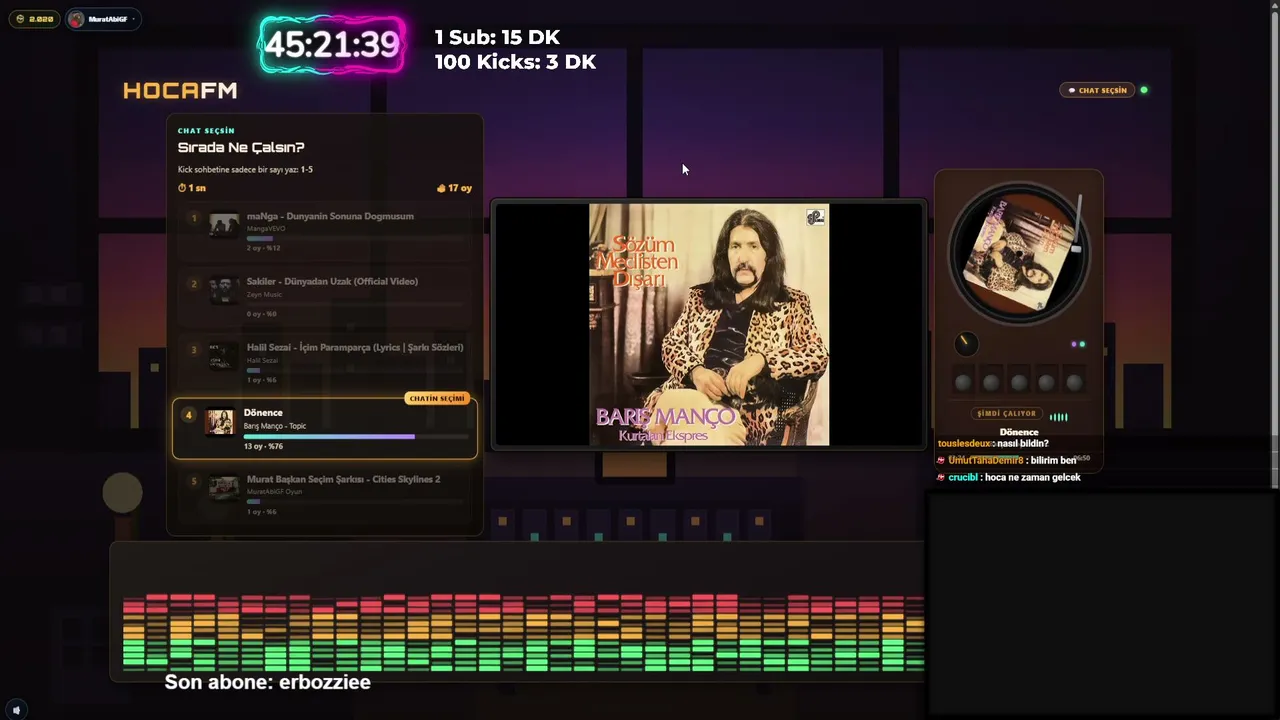This screenshot has width=1280, height=720.
Task: Click the CHATİN SEÇİMİ badge
Action: coord(437,398)
